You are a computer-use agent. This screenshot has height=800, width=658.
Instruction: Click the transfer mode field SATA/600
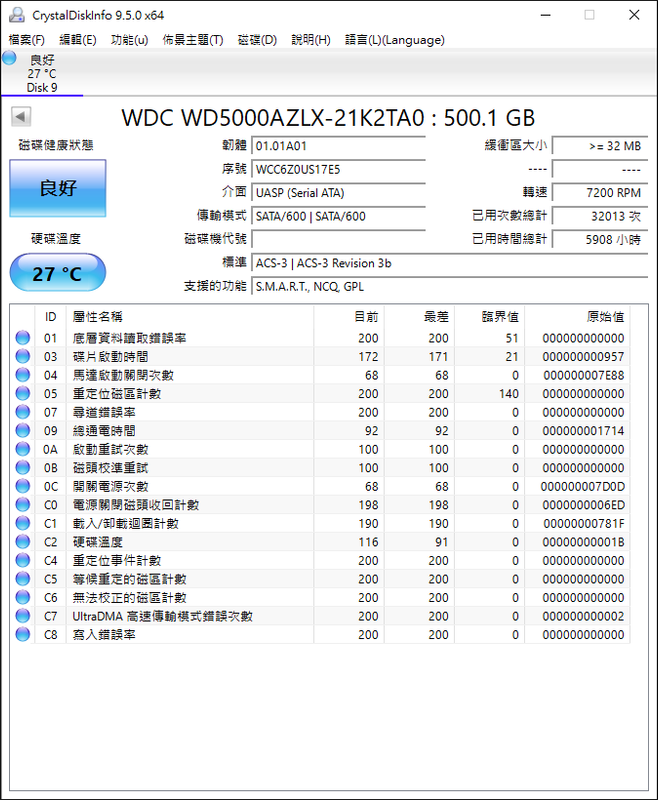(338, 216)
